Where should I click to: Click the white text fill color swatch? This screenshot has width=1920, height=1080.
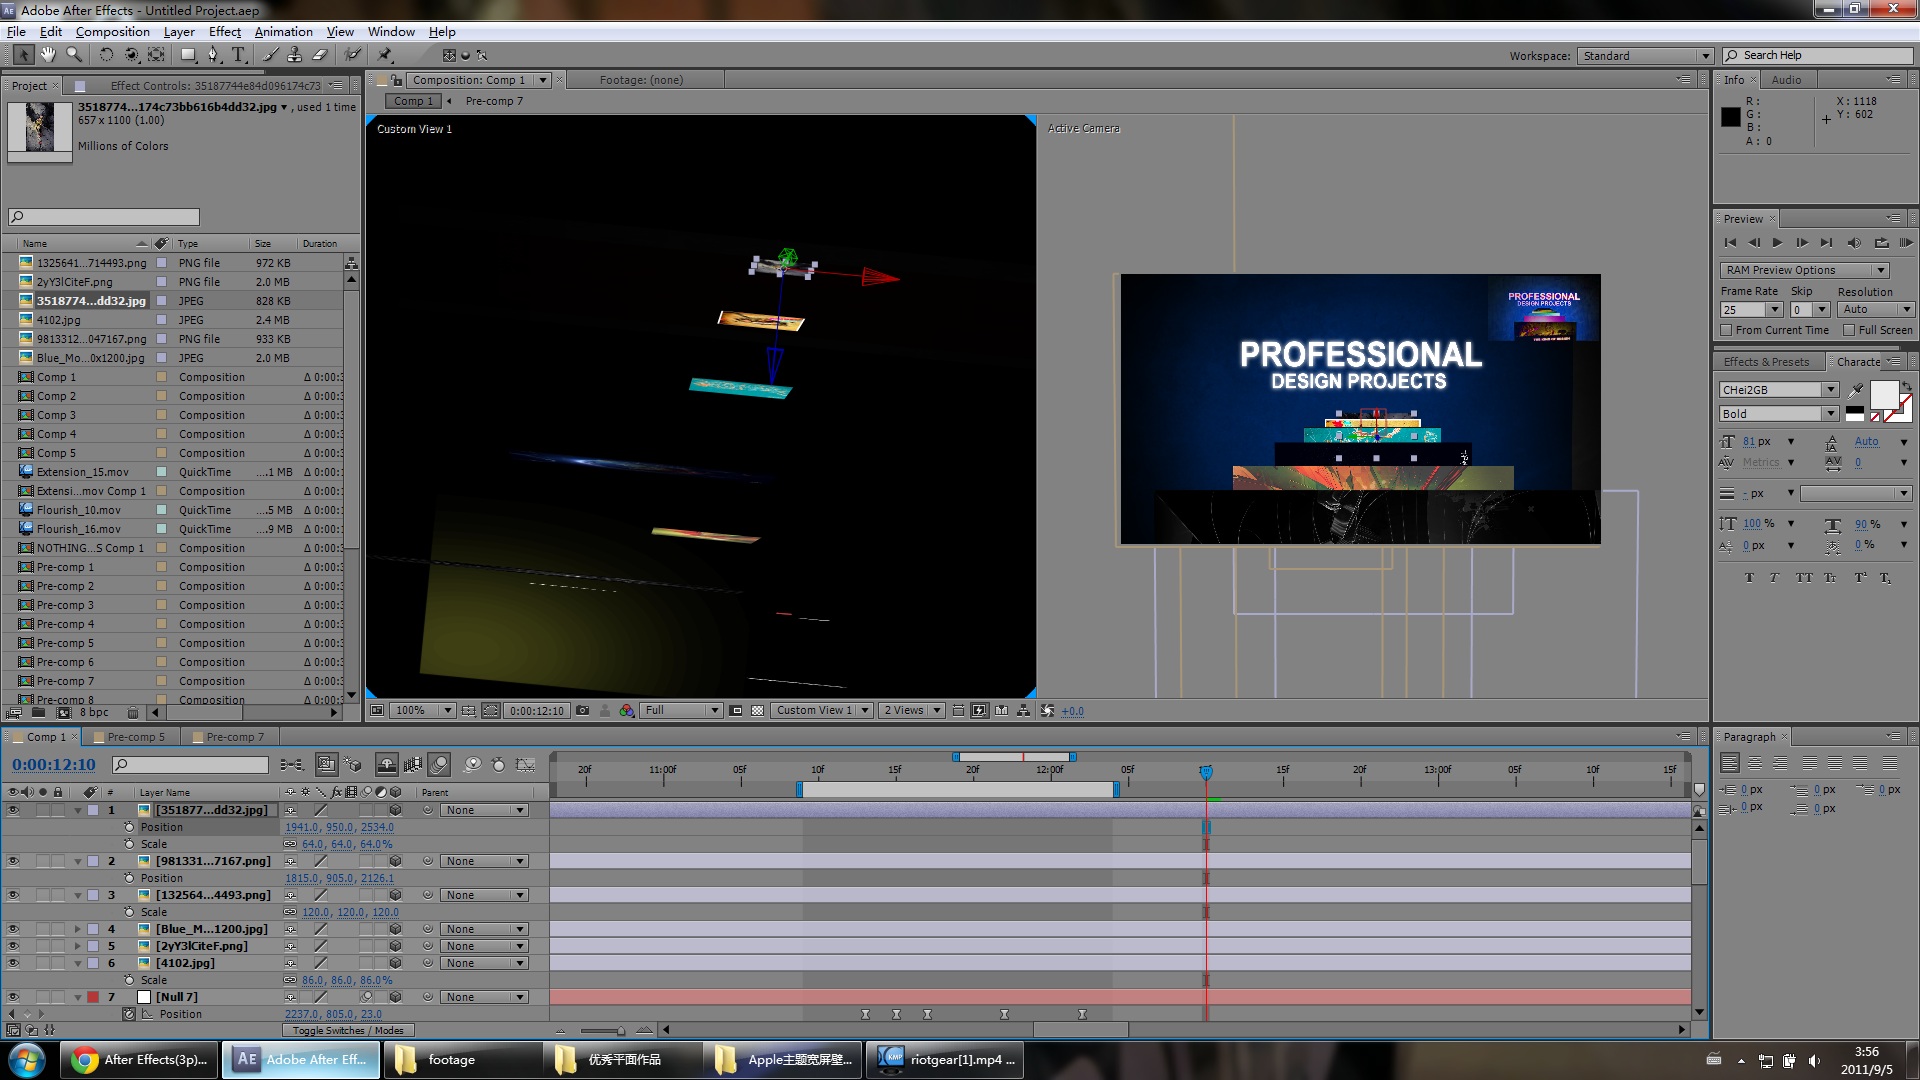(x=1884, y=394)
